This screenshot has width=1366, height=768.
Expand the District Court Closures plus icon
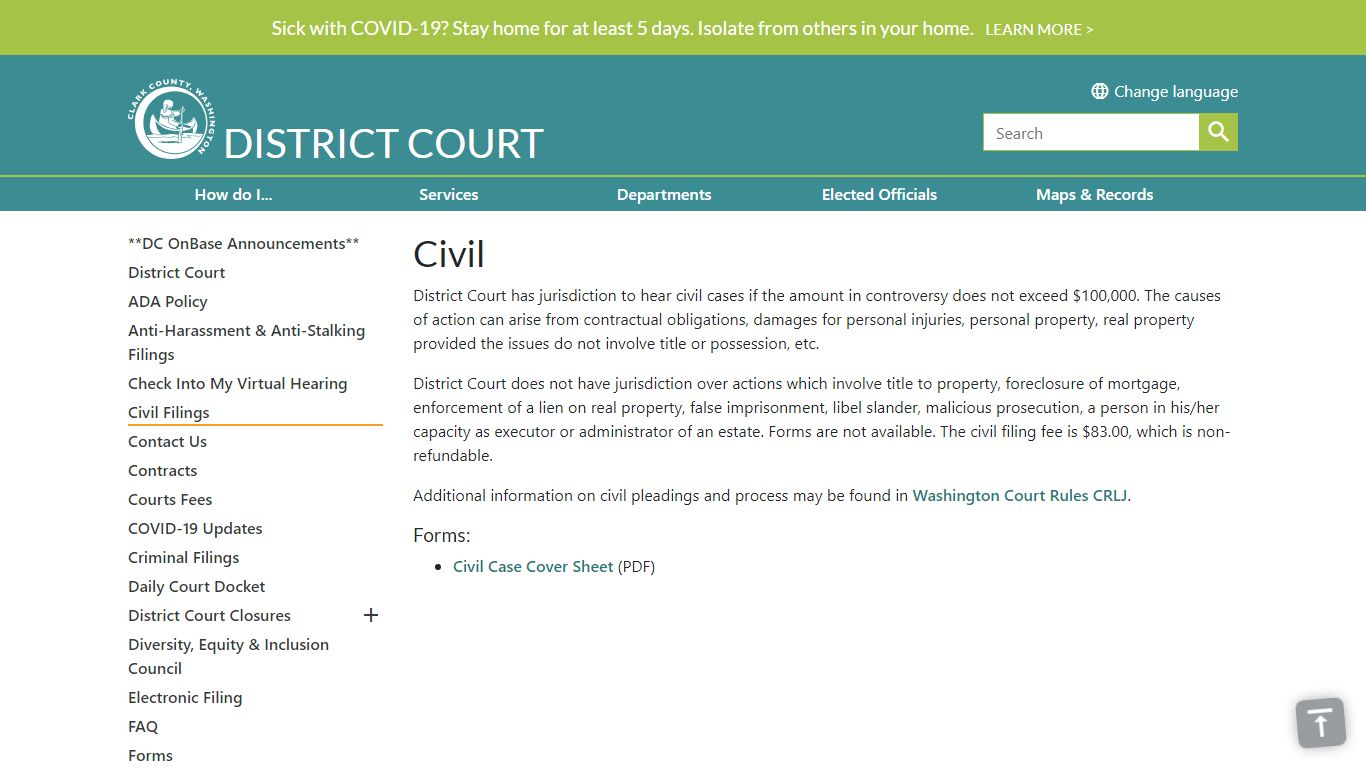coord(371,615)
